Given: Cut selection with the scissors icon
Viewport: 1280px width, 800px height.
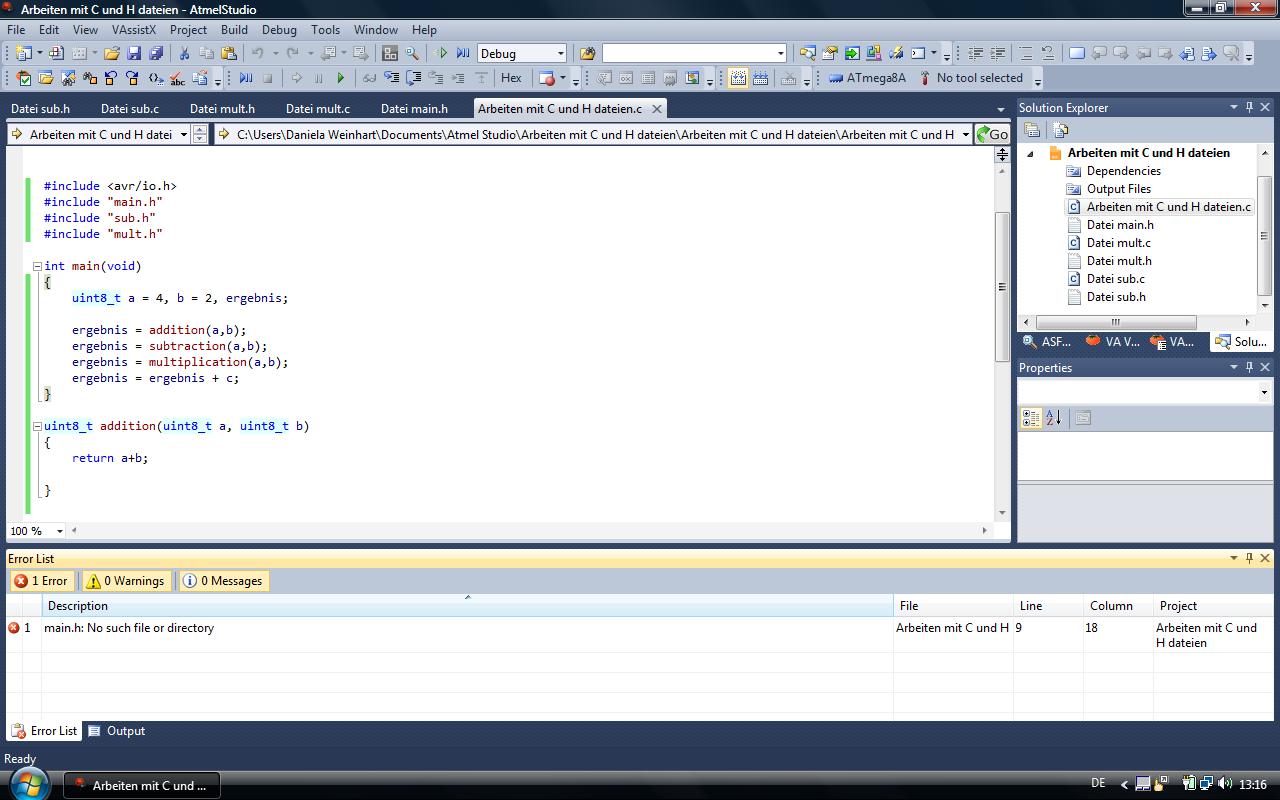Looking at the screenshot, I should (x=185, y=54).
